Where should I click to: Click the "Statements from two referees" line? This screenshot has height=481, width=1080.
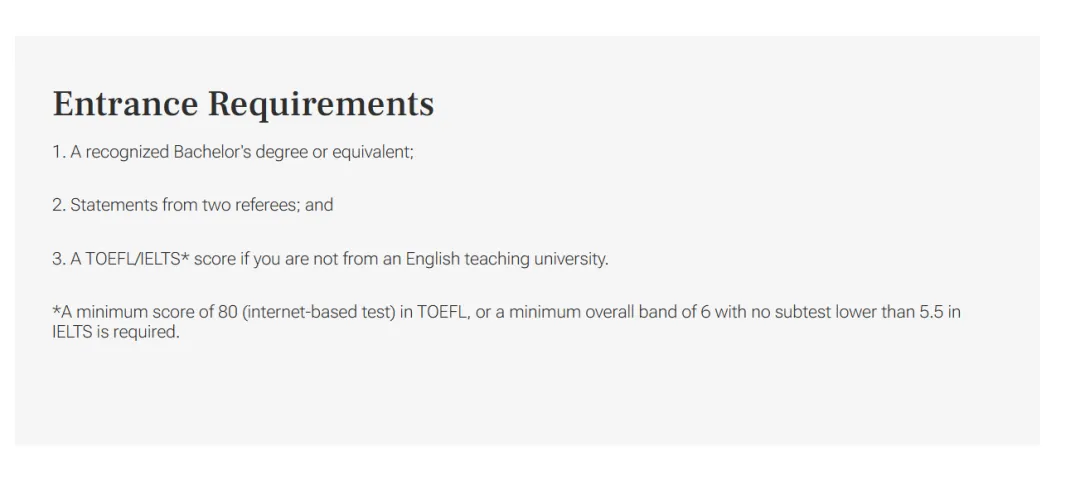[192, 205]
